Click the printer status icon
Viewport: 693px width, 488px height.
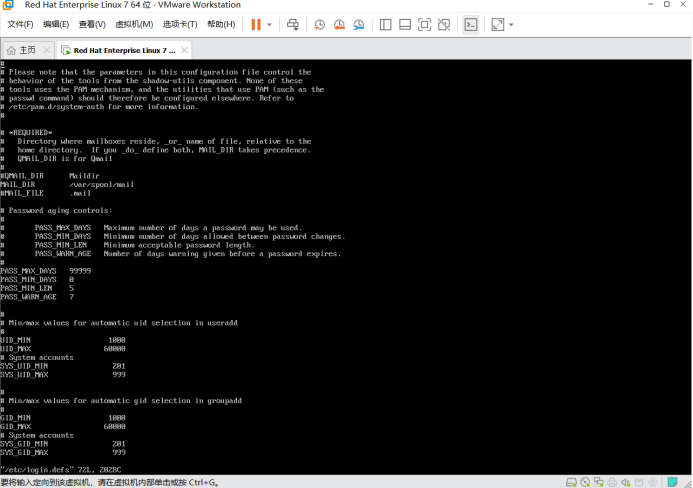point(612,482)
